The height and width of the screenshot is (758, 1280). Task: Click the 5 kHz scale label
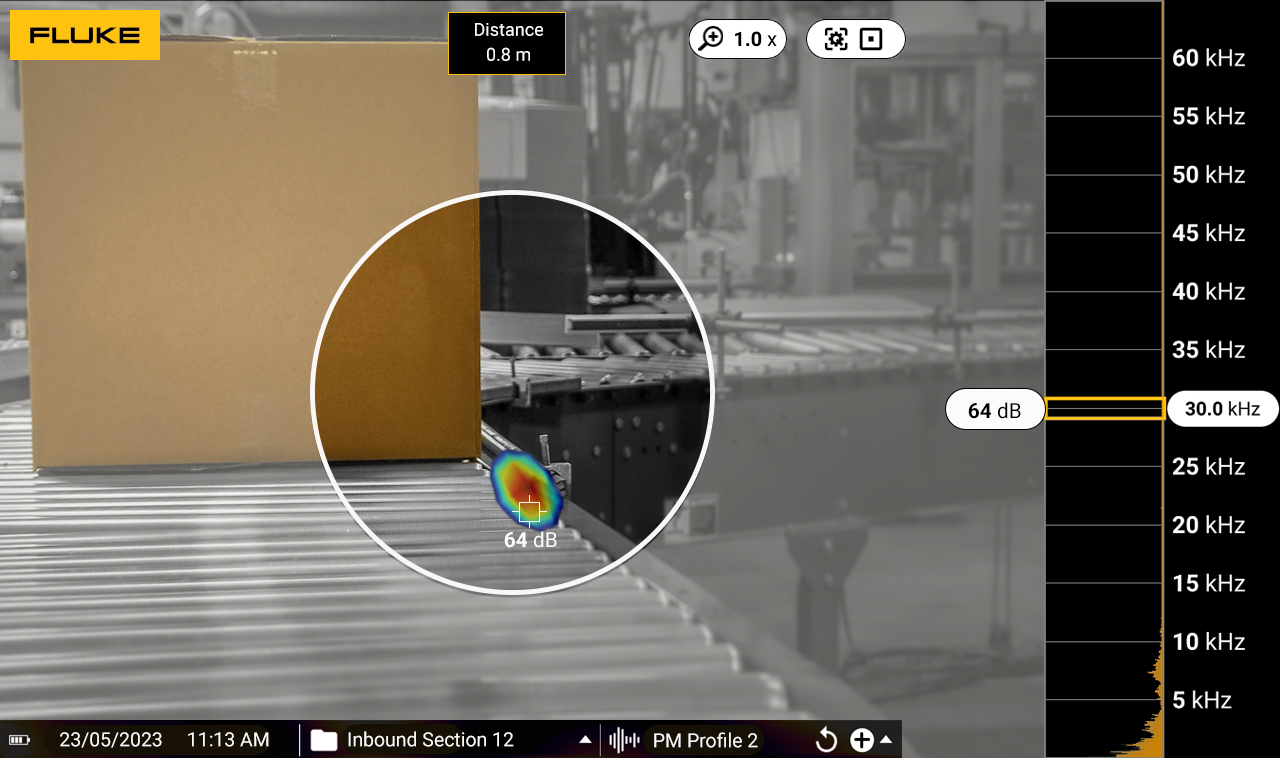pos(1202,700)
